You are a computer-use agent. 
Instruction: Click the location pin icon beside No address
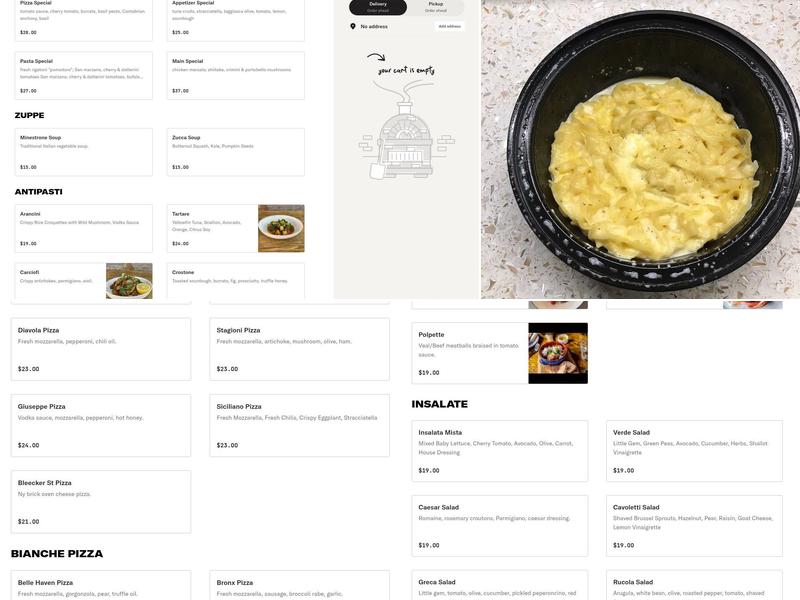tap(353, 26)
